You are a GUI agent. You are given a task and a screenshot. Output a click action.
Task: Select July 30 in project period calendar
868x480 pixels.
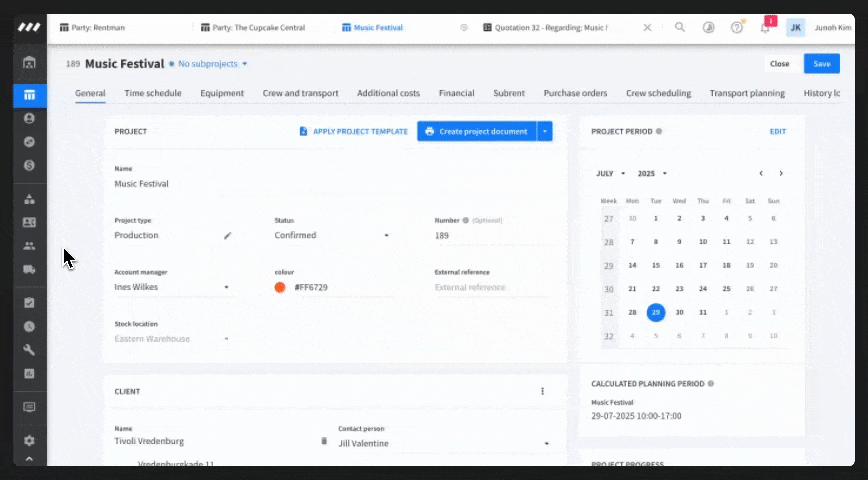point(679,312)
